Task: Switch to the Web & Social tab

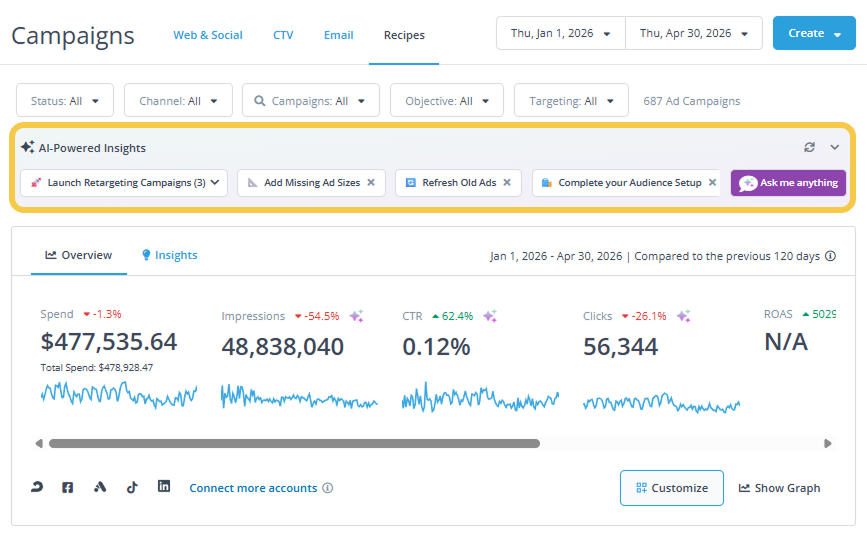Action: coord(208,35)
